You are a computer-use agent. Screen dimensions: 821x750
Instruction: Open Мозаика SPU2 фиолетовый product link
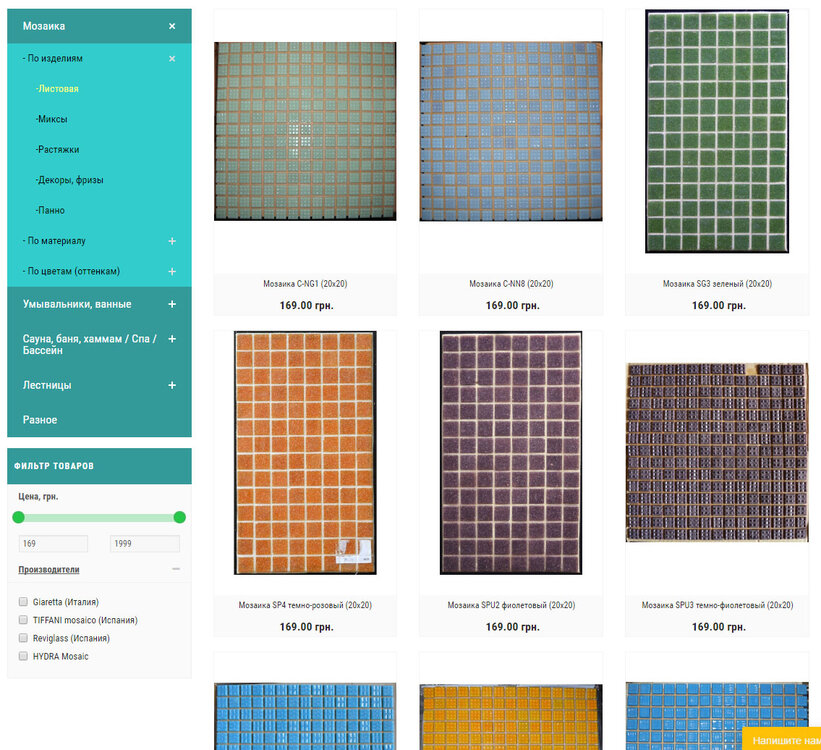click(x=511, y=605)
